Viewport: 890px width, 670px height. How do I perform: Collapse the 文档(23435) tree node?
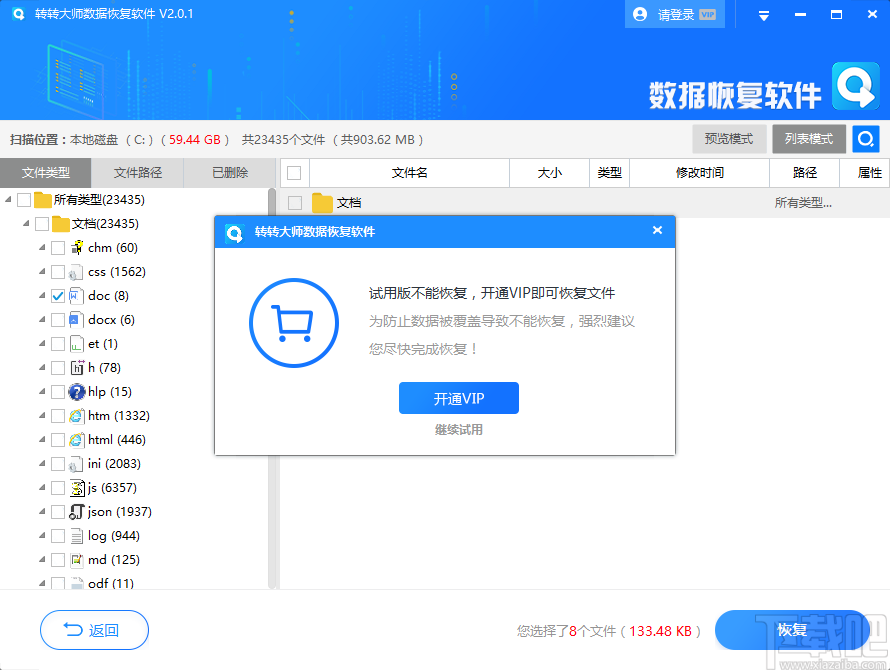point(26,223)
